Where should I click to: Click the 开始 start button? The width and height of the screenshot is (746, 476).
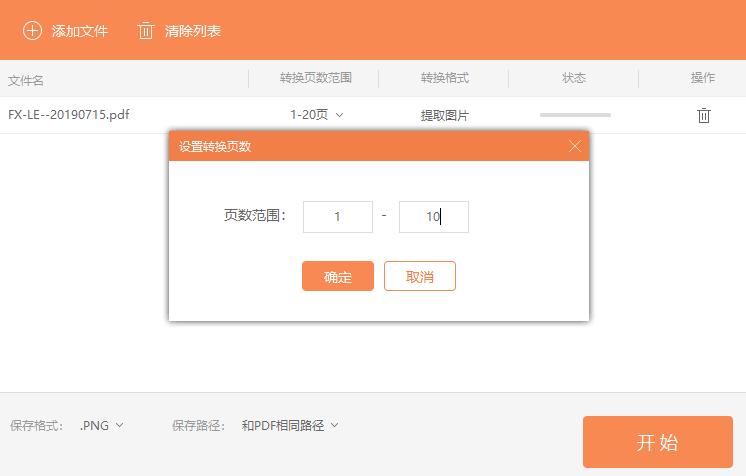click(658, 442)
